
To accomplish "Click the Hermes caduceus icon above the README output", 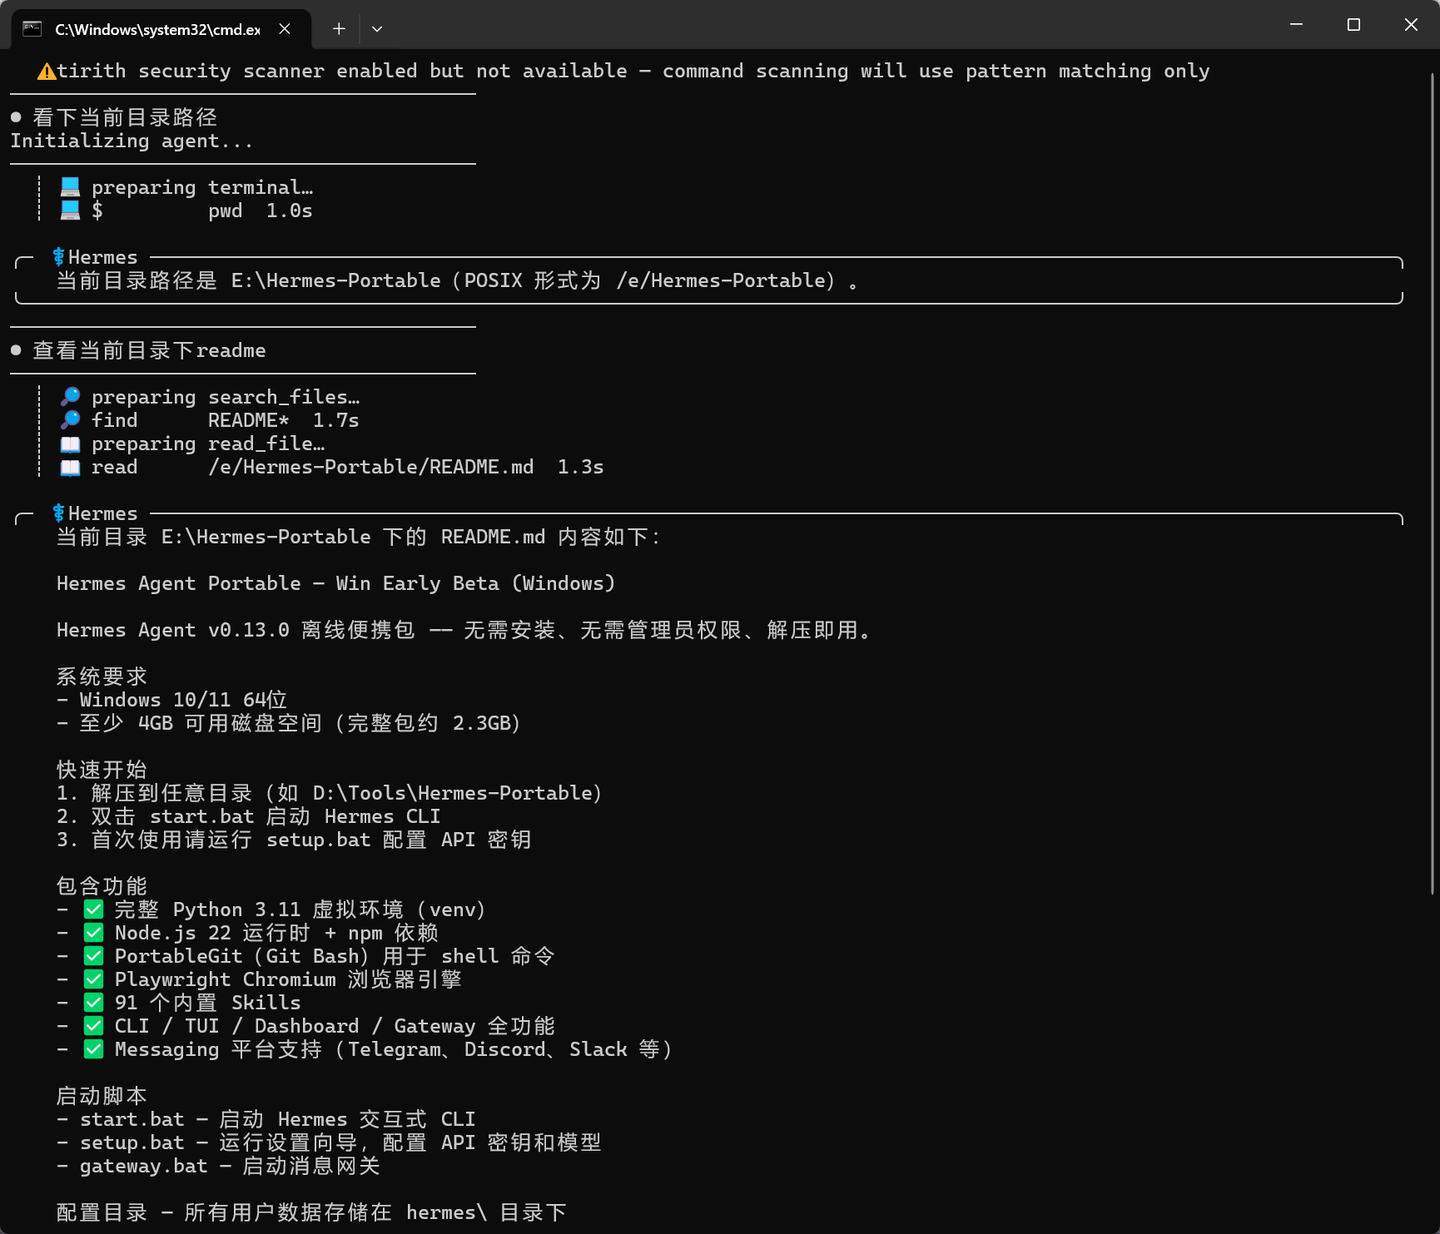I will pos(58,513).
